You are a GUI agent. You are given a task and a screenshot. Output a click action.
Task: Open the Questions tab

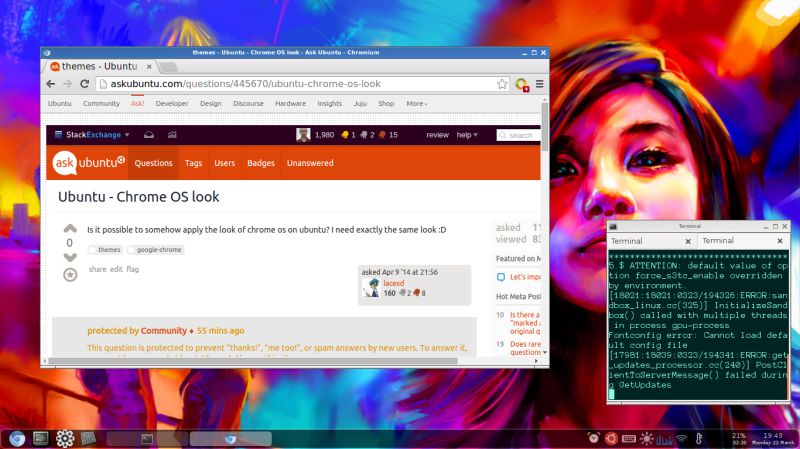154,163
